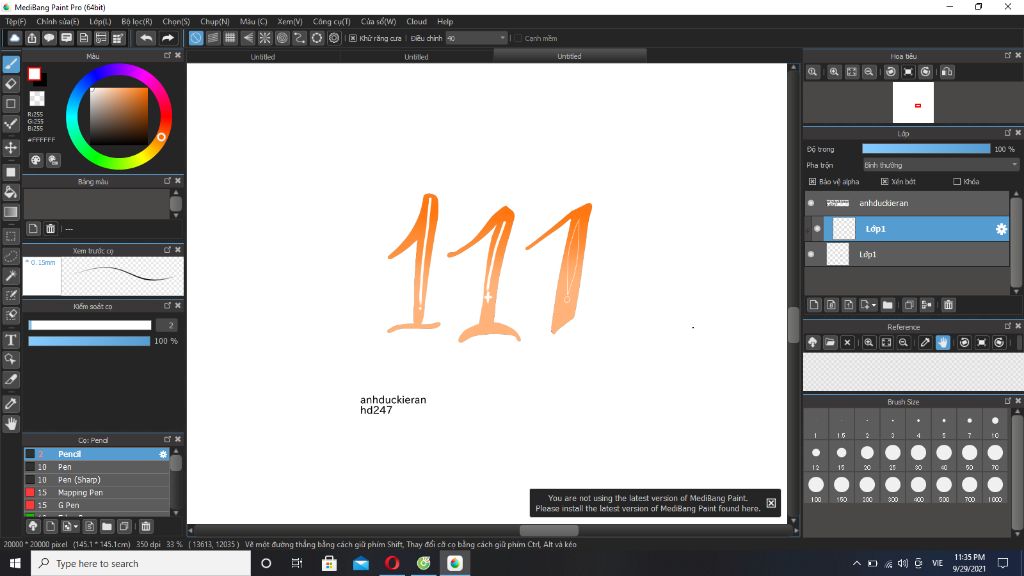Select the Magic Wand tool

click(11, 276)
